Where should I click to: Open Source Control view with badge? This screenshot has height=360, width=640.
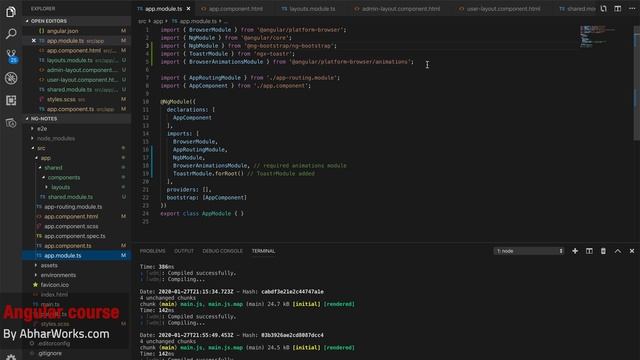click(x=11, y=56)
